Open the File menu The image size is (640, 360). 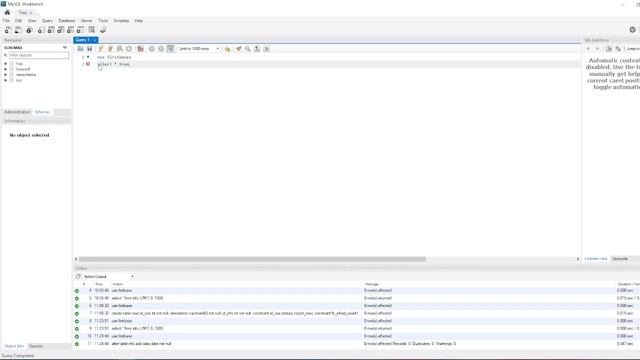coord(6,20)
